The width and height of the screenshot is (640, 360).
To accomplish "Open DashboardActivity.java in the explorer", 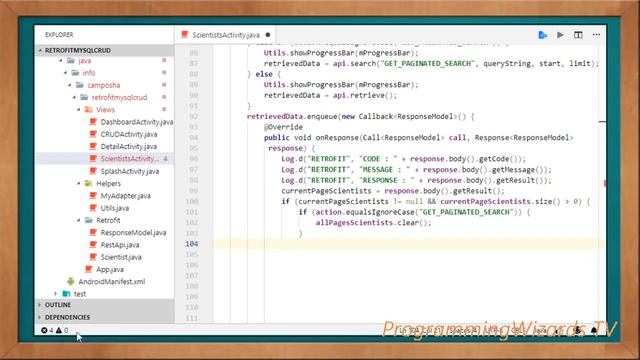I will [x=137, y=122].
